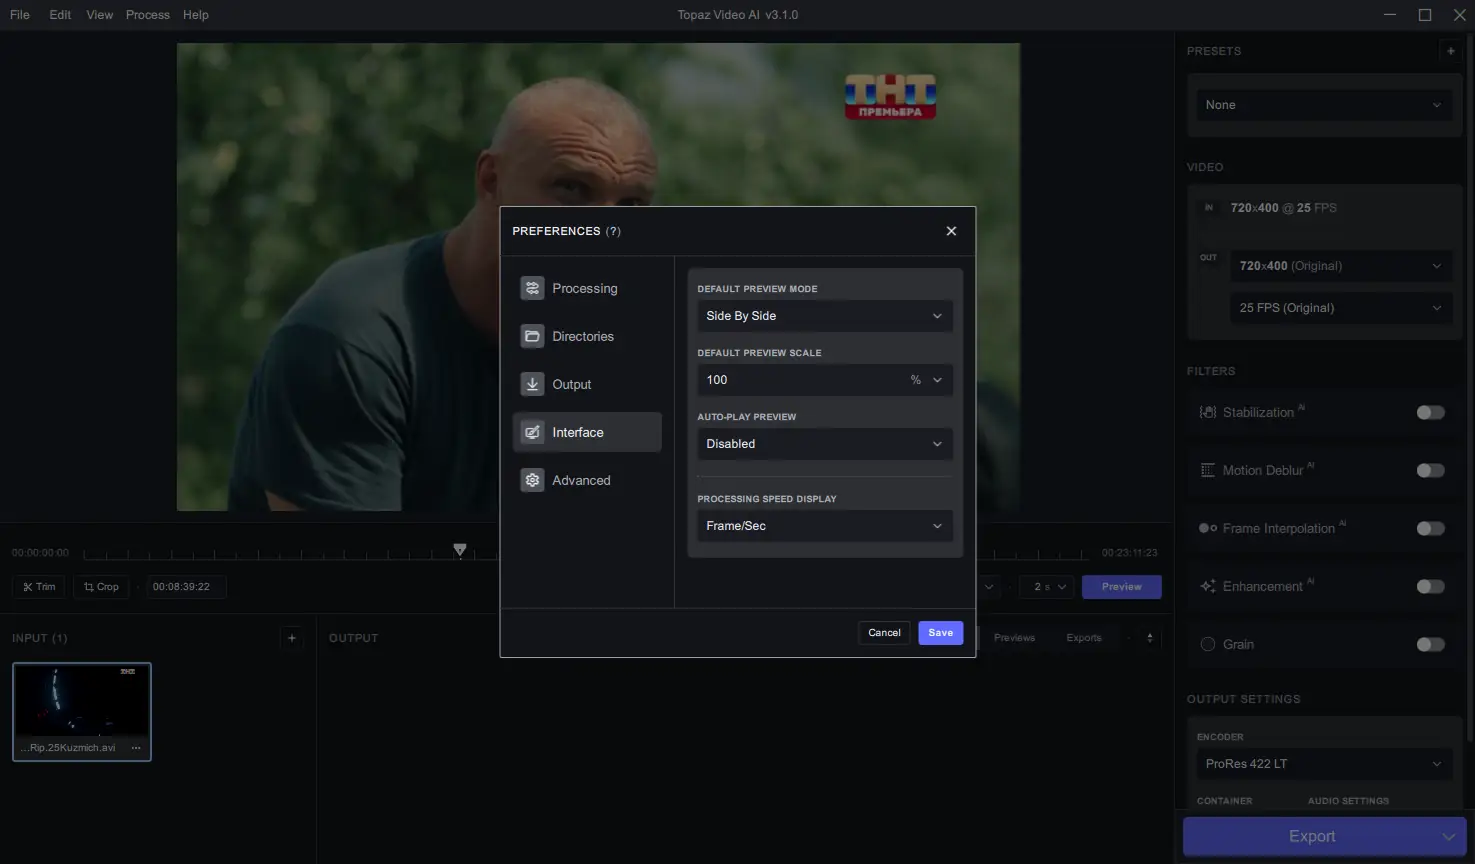Toggle the Grain switch

[1431, 644]
